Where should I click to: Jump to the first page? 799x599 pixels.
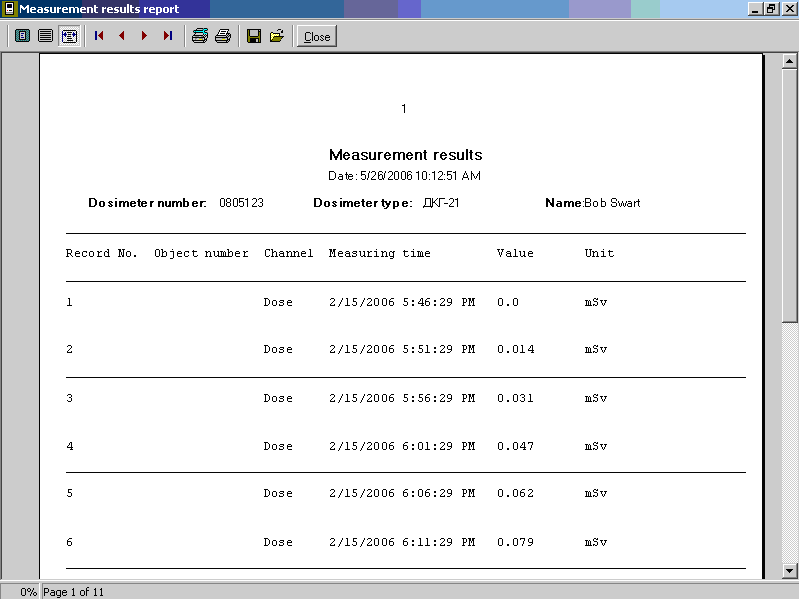point(99,36)
